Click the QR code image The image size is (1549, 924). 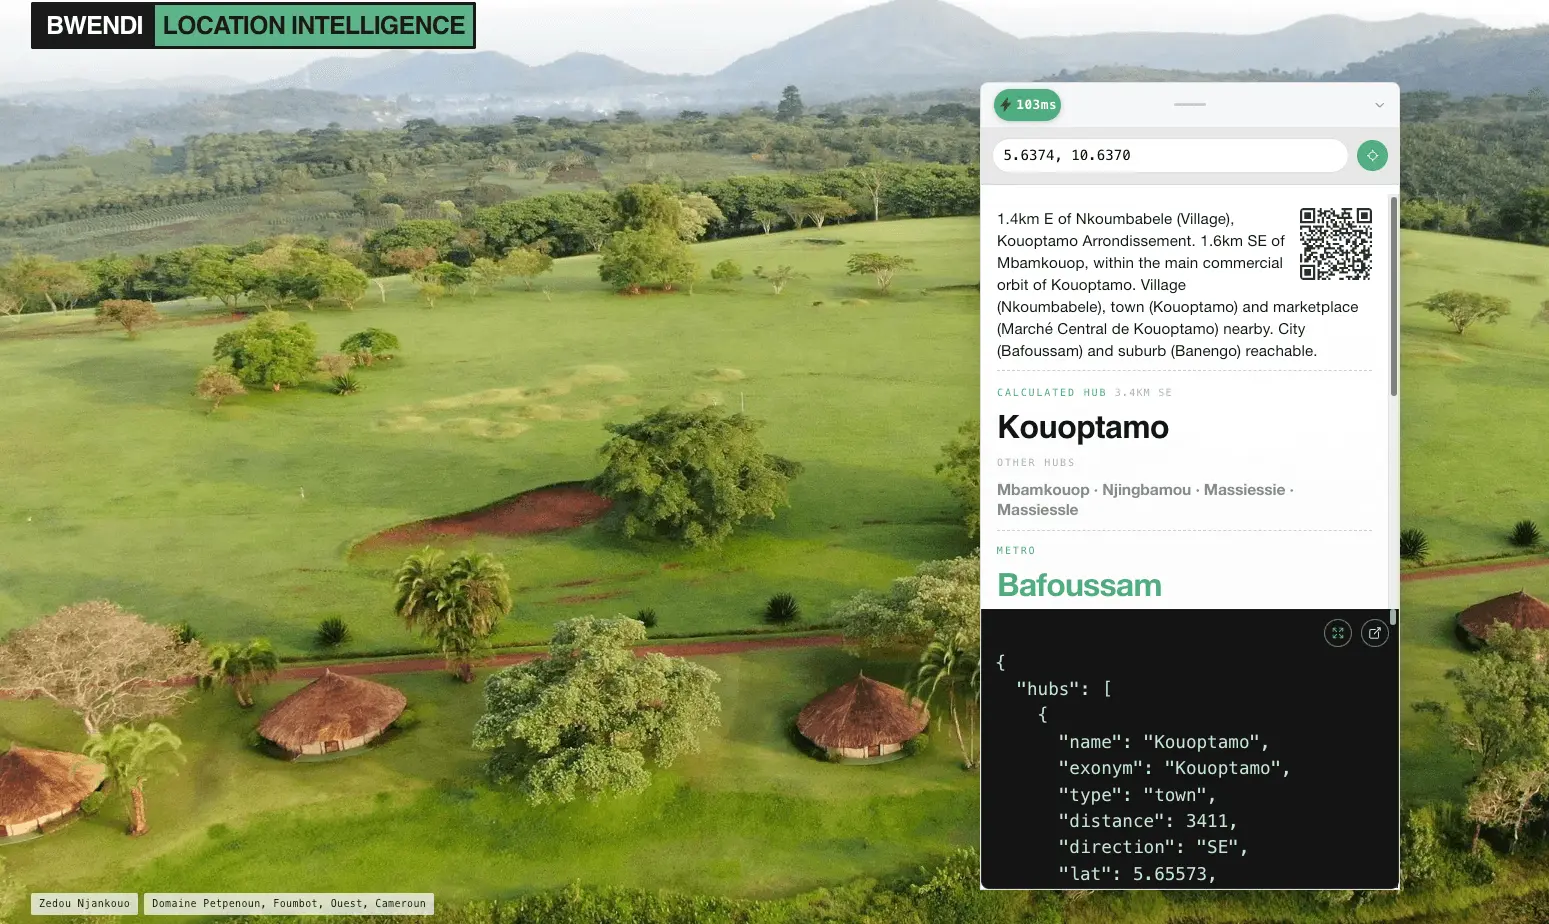coord(1335,243)
